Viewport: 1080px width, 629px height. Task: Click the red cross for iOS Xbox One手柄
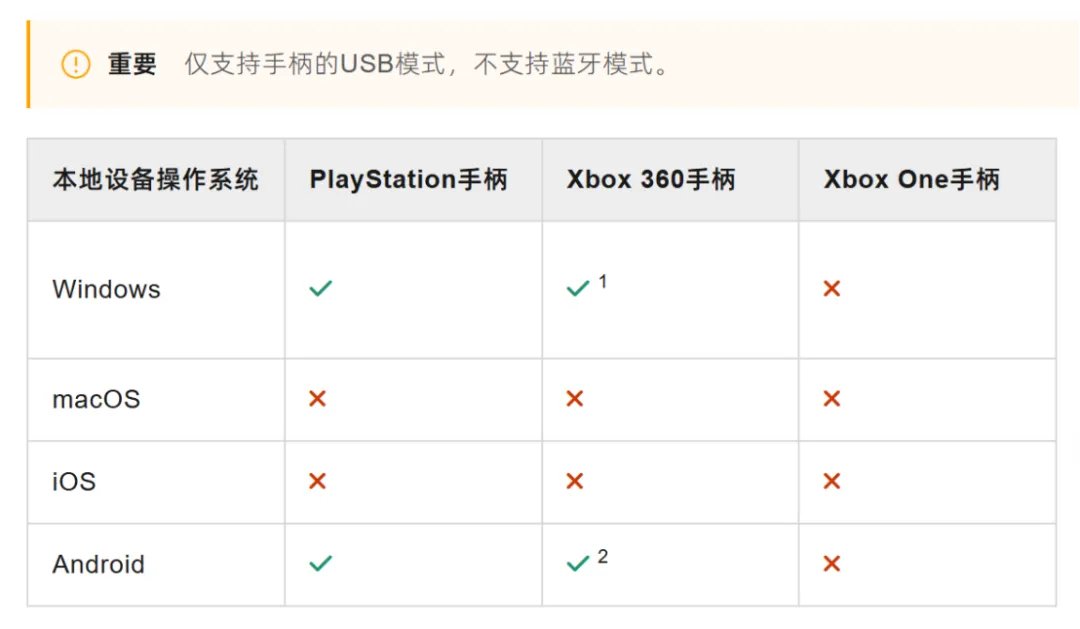pyautogui.click(x=832, y=481)
